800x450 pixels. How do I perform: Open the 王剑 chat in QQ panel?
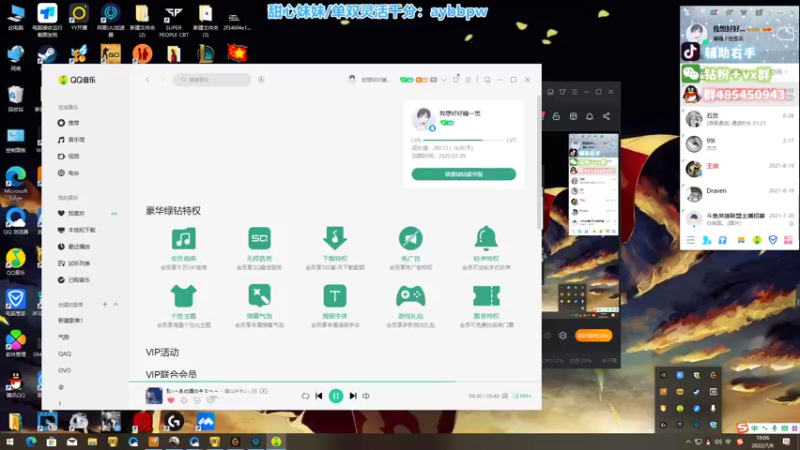(x=739, y=169)
